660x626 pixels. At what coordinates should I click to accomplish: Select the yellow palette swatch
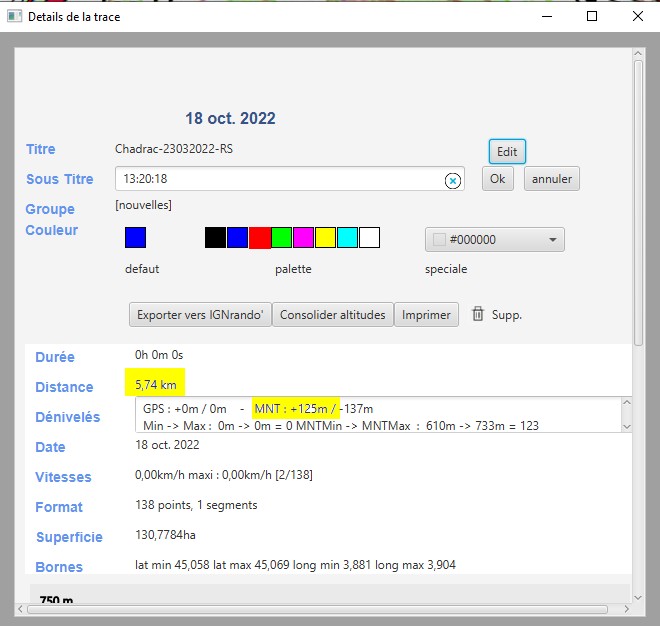(x=325, y=238)
